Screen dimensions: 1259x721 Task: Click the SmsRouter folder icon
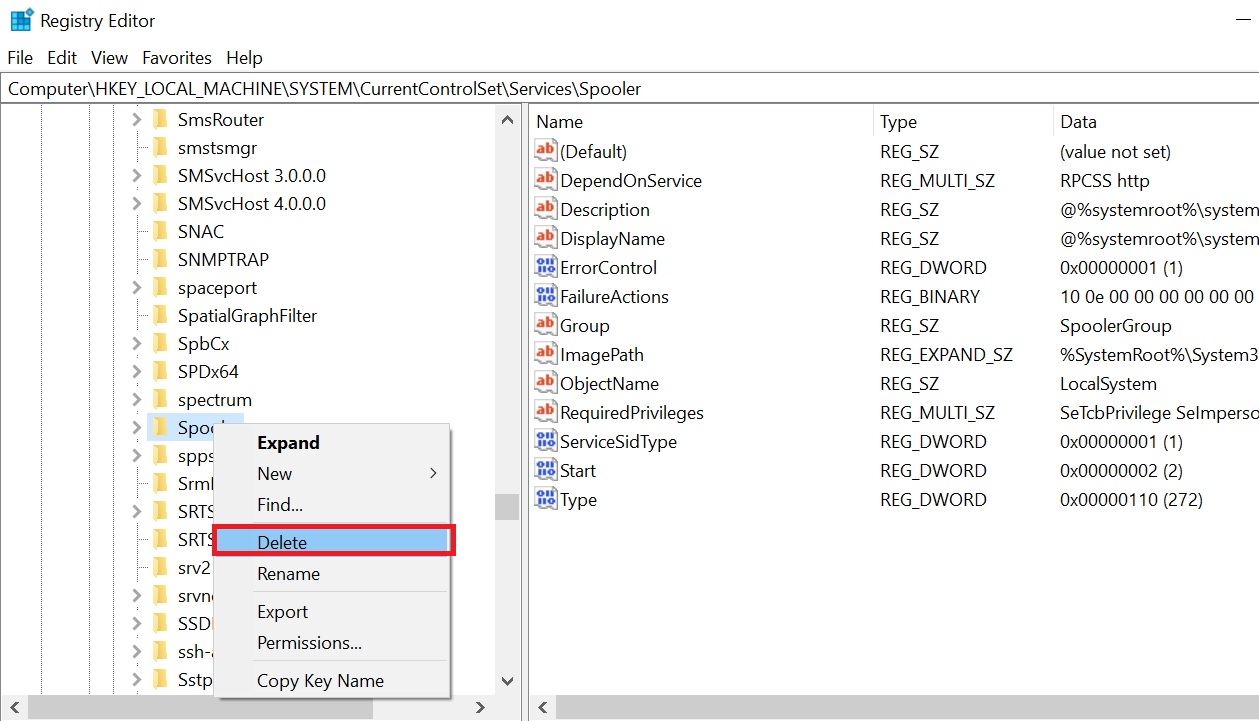coord(160,120)
